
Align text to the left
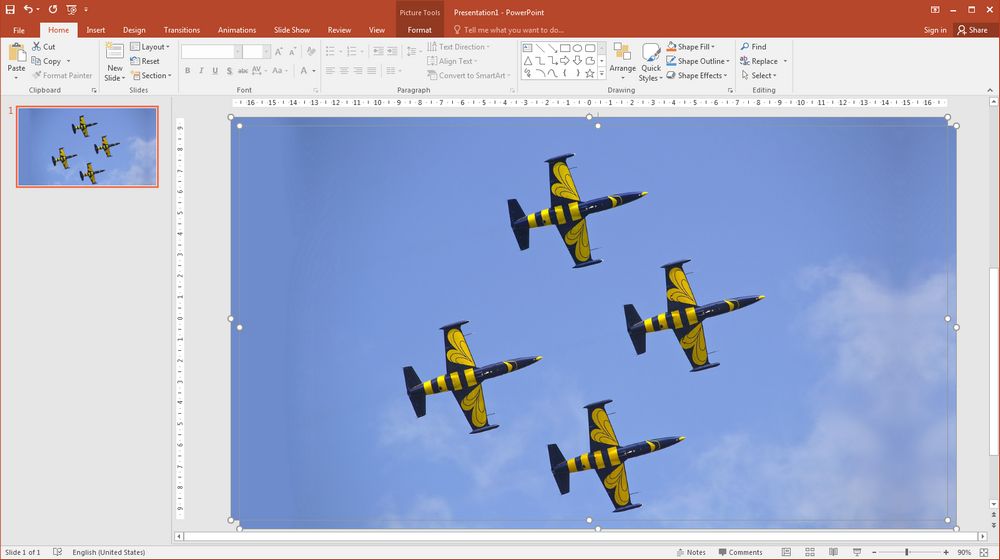(x=330, y=71)
